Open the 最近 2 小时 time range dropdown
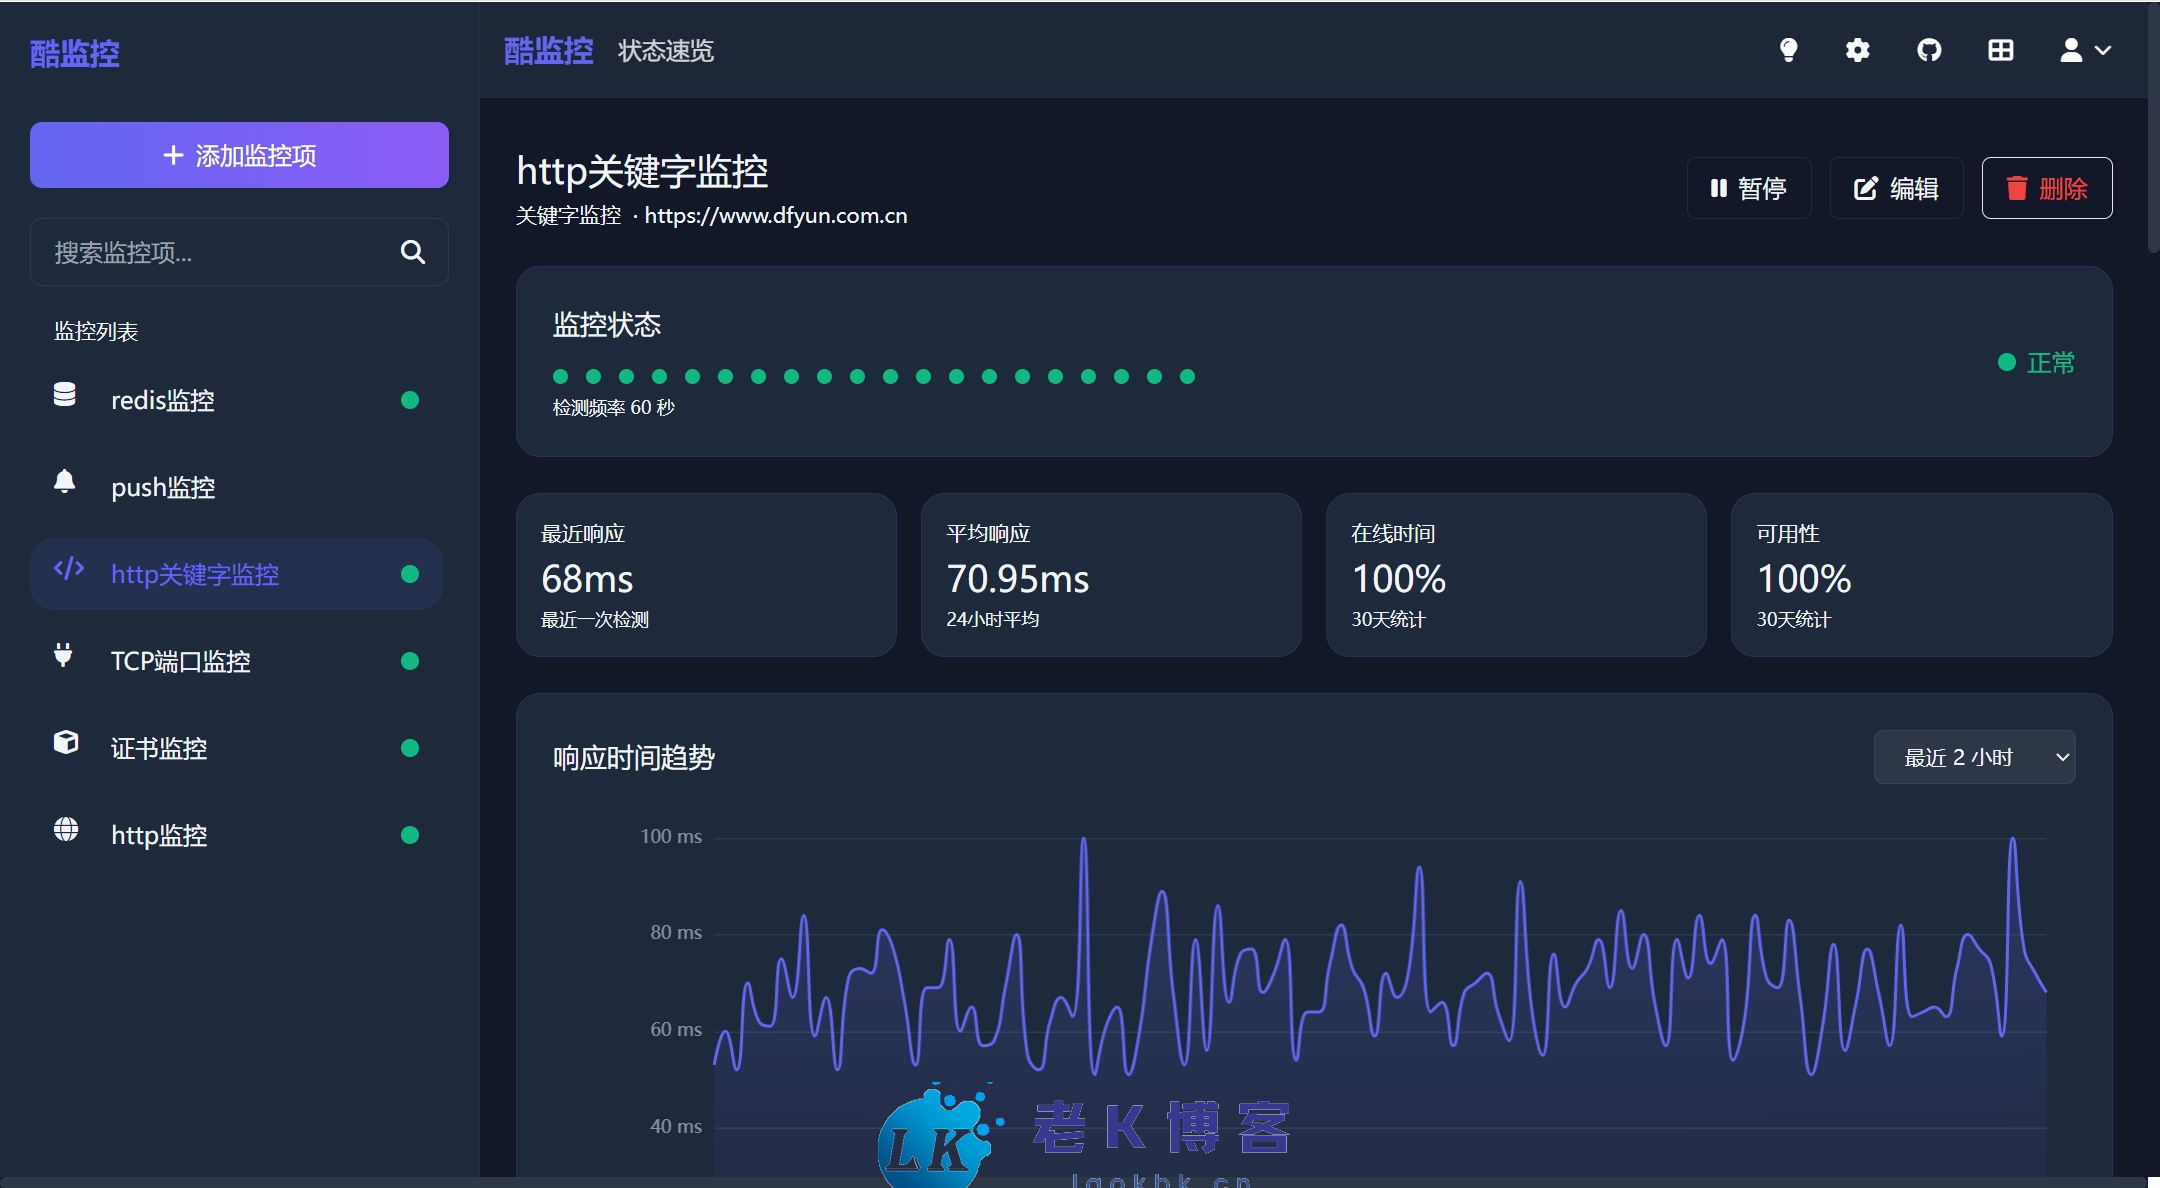This screenshot has height=1188, width=2160. click(1973, 757)
